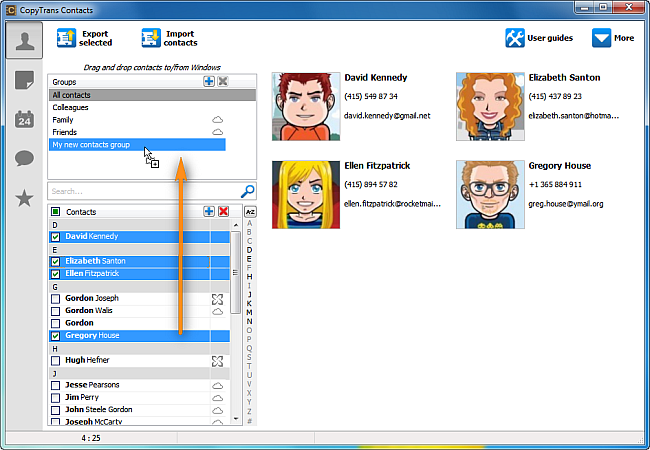
Task: Check Jesse Pearsons checkbox
Action: [x=55, y=385]
